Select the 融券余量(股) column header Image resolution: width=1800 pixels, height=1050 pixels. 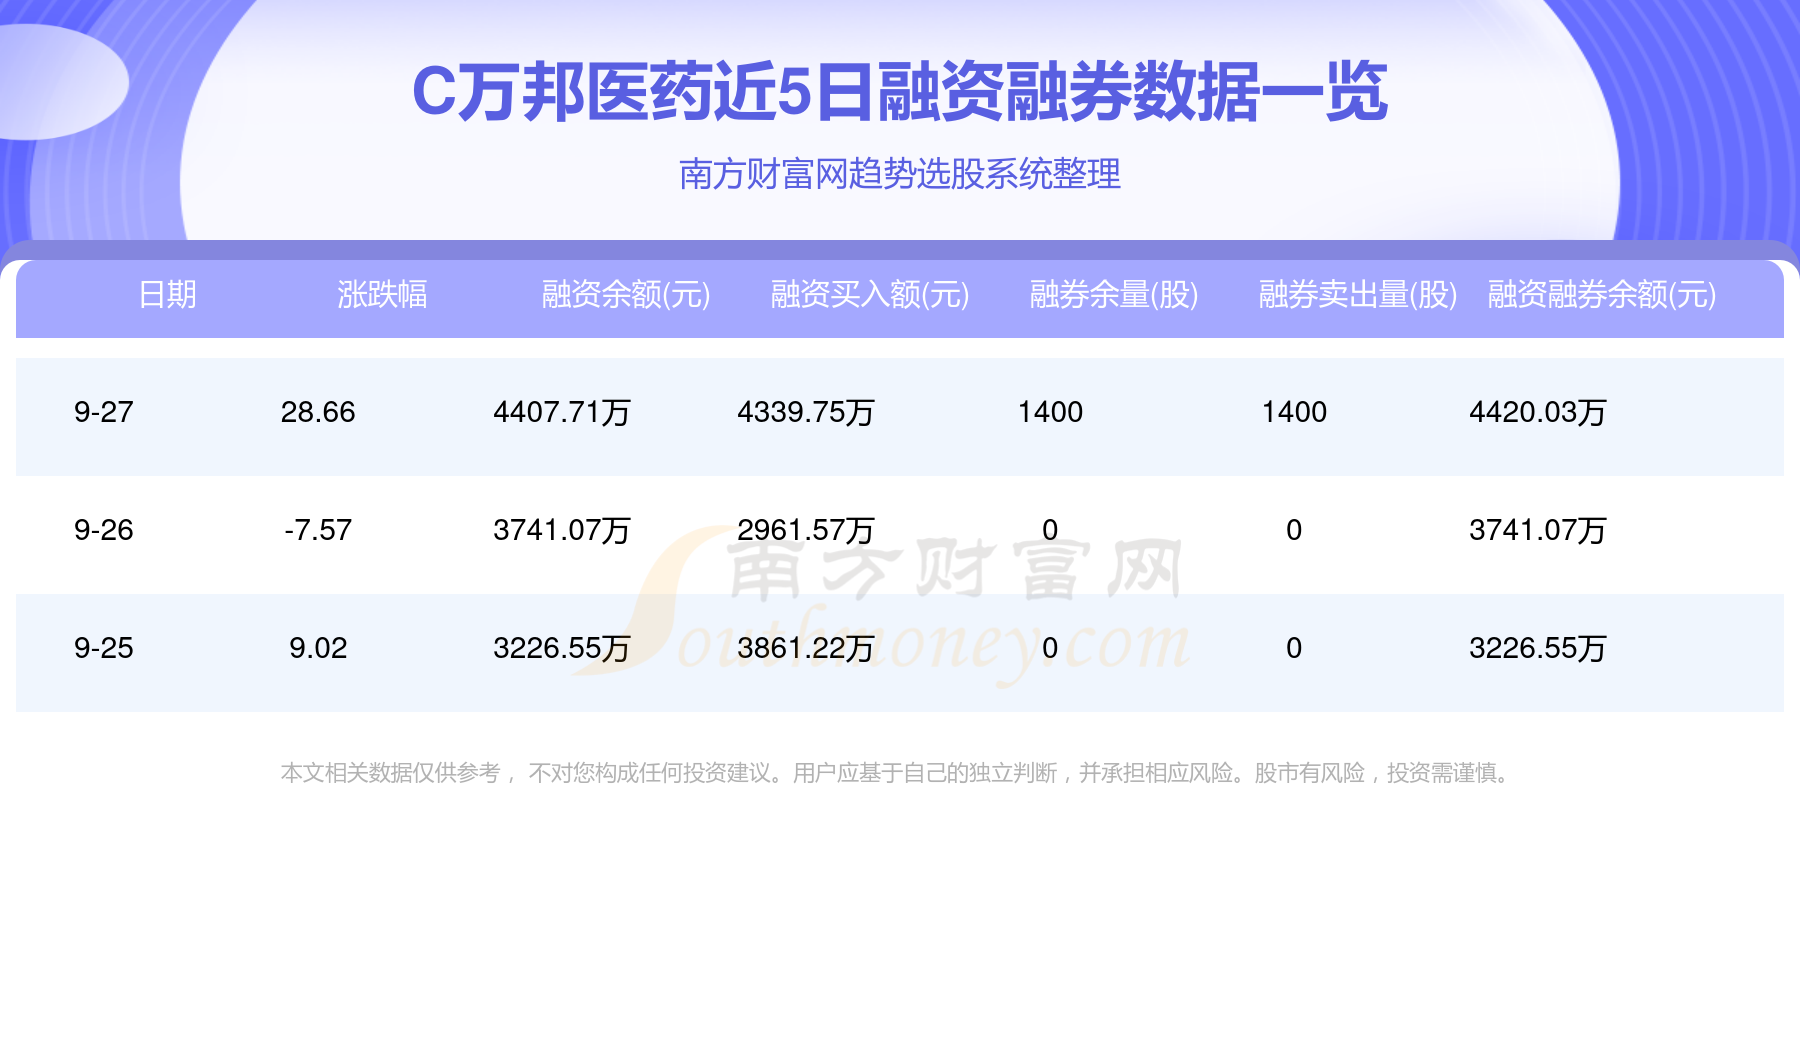tap(1114, 295)
